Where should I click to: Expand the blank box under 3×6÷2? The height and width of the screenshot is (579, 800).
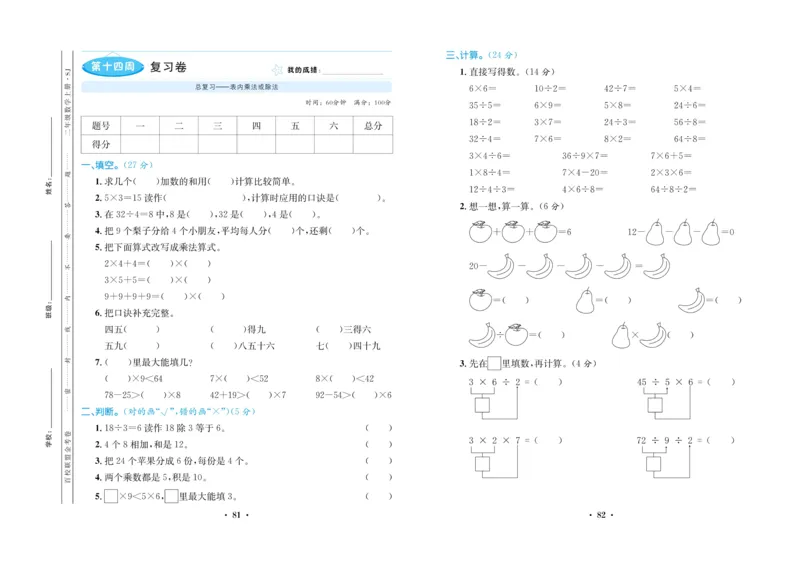coord(481,405)
